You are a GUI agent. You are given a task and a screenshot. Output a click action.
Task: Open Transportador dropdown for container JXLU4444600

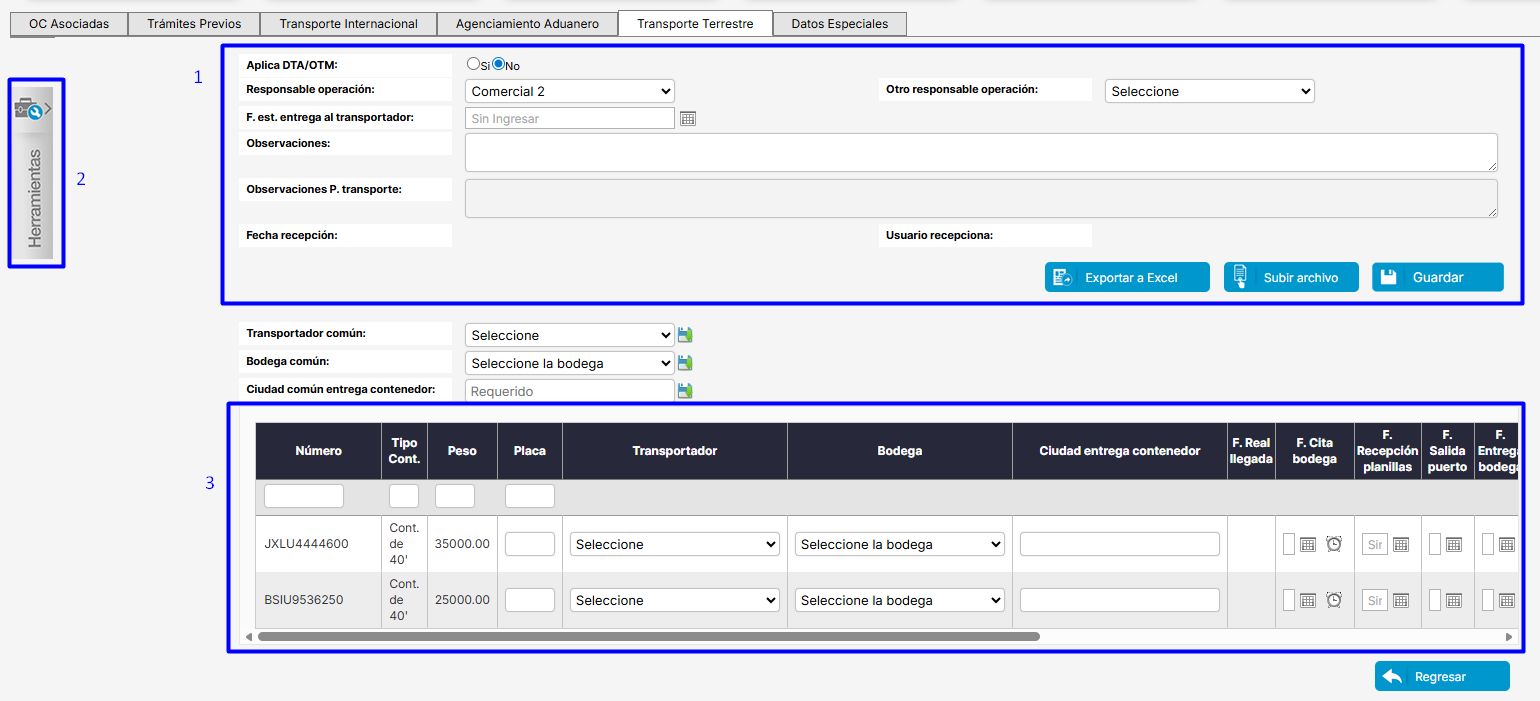675,544
